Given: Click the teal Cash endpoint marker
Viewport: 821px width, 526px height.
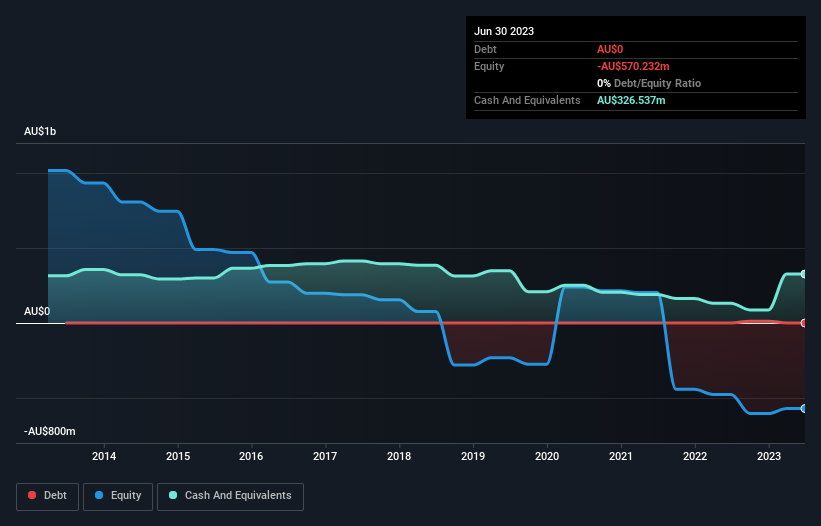Looking at the screenshot, I should 804,274.
